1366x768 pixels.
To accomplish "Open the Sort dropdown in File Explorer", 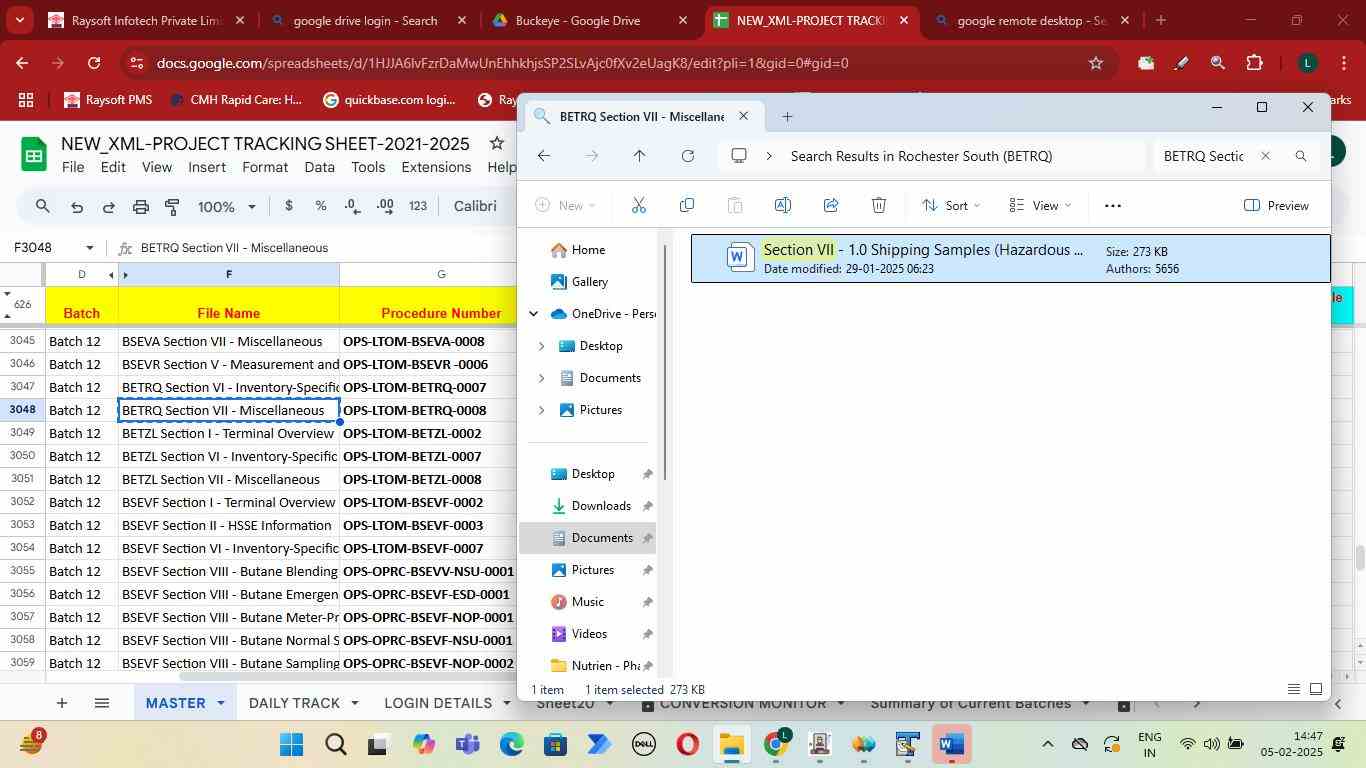I will (951, 205).
